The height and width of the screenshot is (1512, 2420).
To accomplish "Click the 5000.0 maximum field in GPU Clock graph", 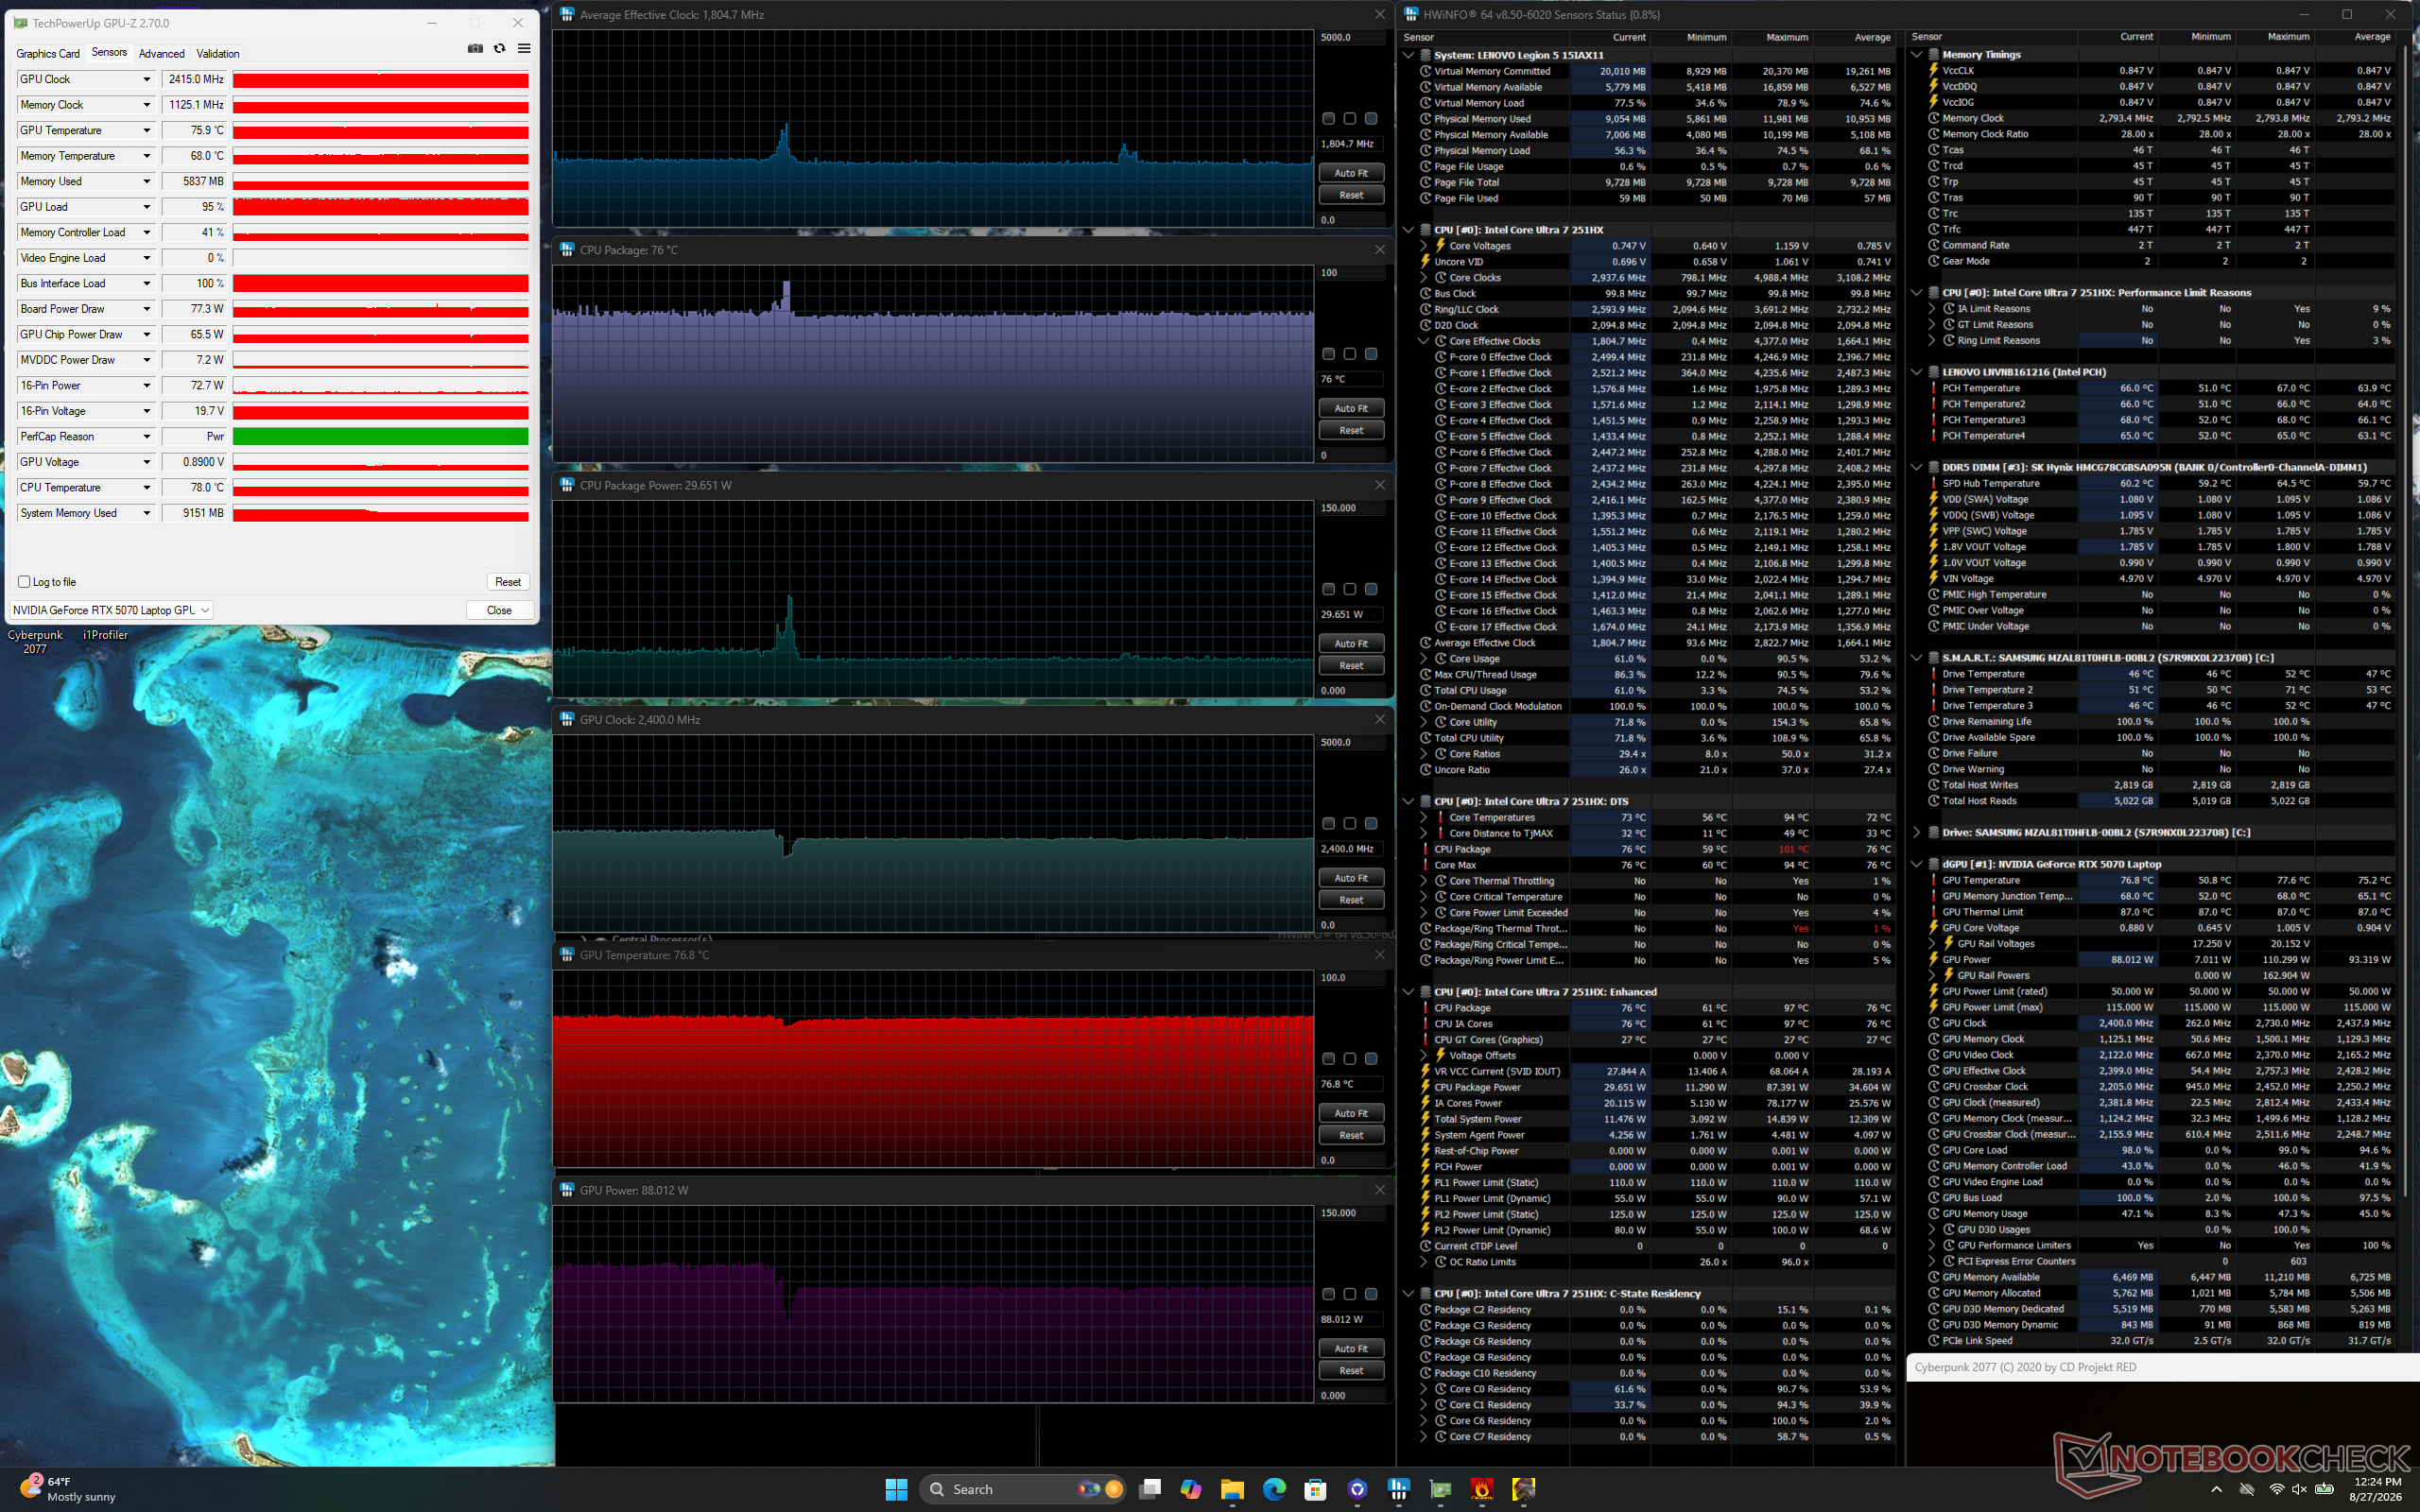I will 1350,743.
